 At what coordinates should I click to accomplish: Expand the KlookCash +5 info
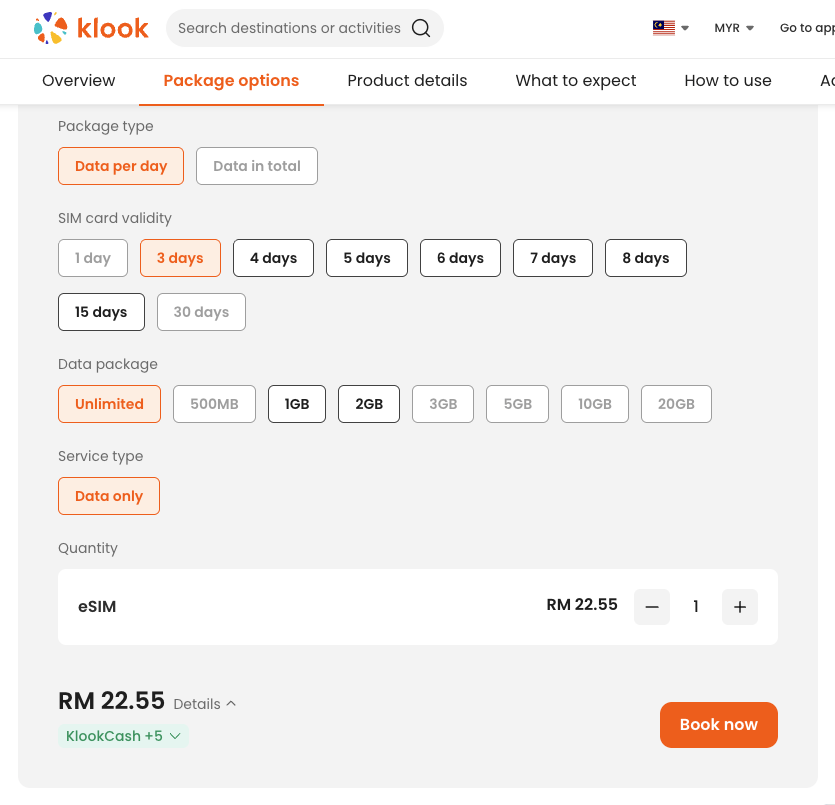click(x=123, y=736)
